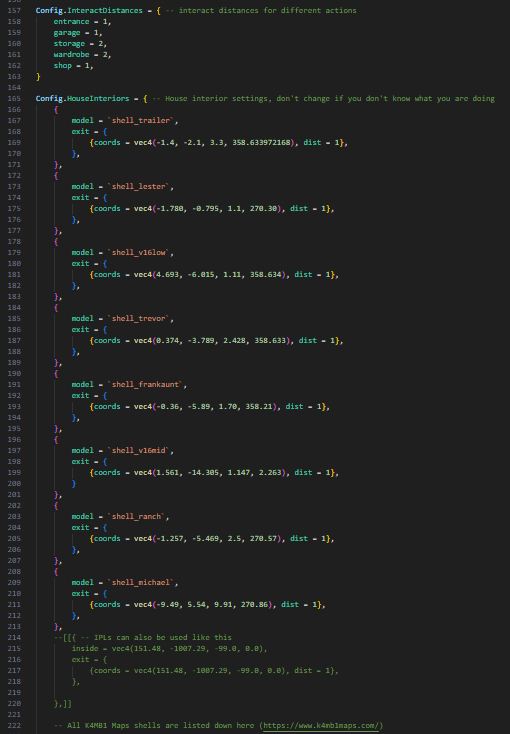Select the shell_trailer model string
Viewport: 510px width, 734px height.
143,120
